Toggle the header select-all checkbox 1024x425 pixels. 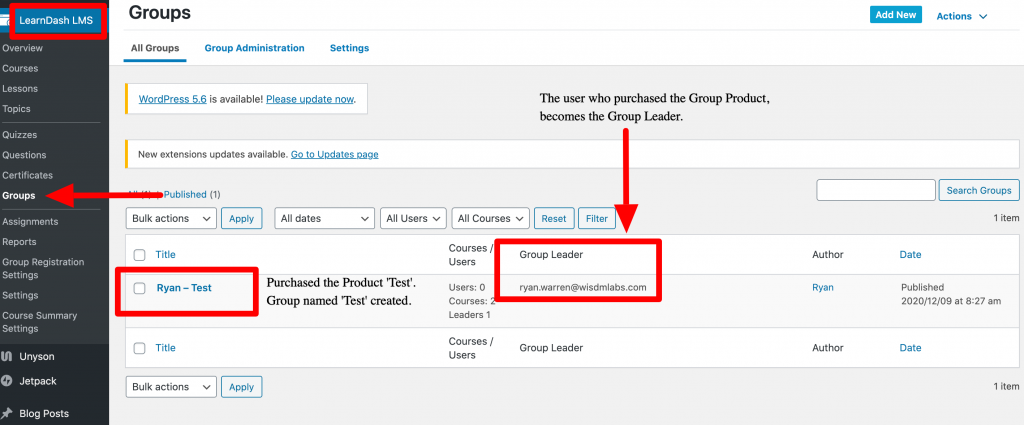140,255
